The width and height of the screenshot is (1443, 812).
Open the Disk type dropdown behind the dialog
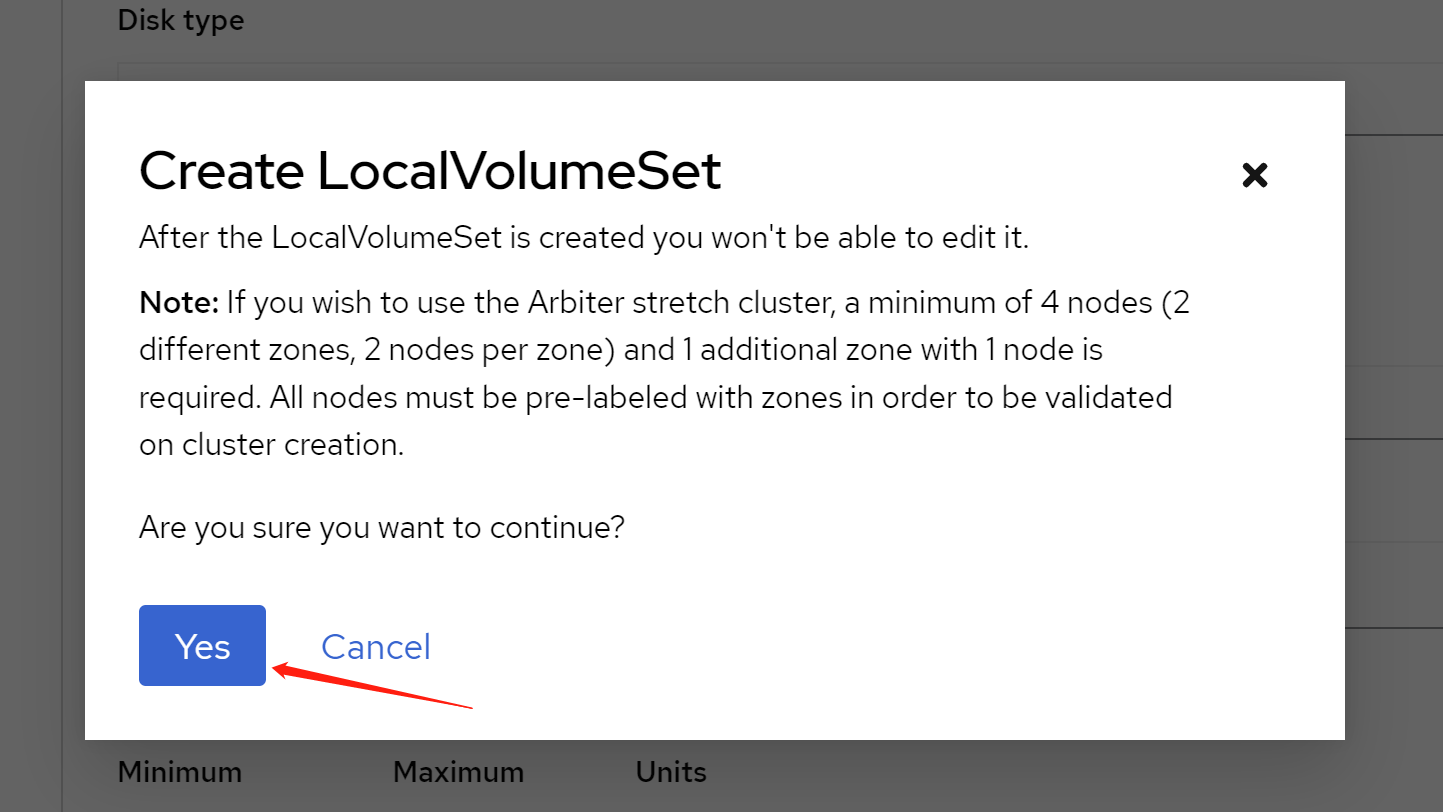click(700, 70)
